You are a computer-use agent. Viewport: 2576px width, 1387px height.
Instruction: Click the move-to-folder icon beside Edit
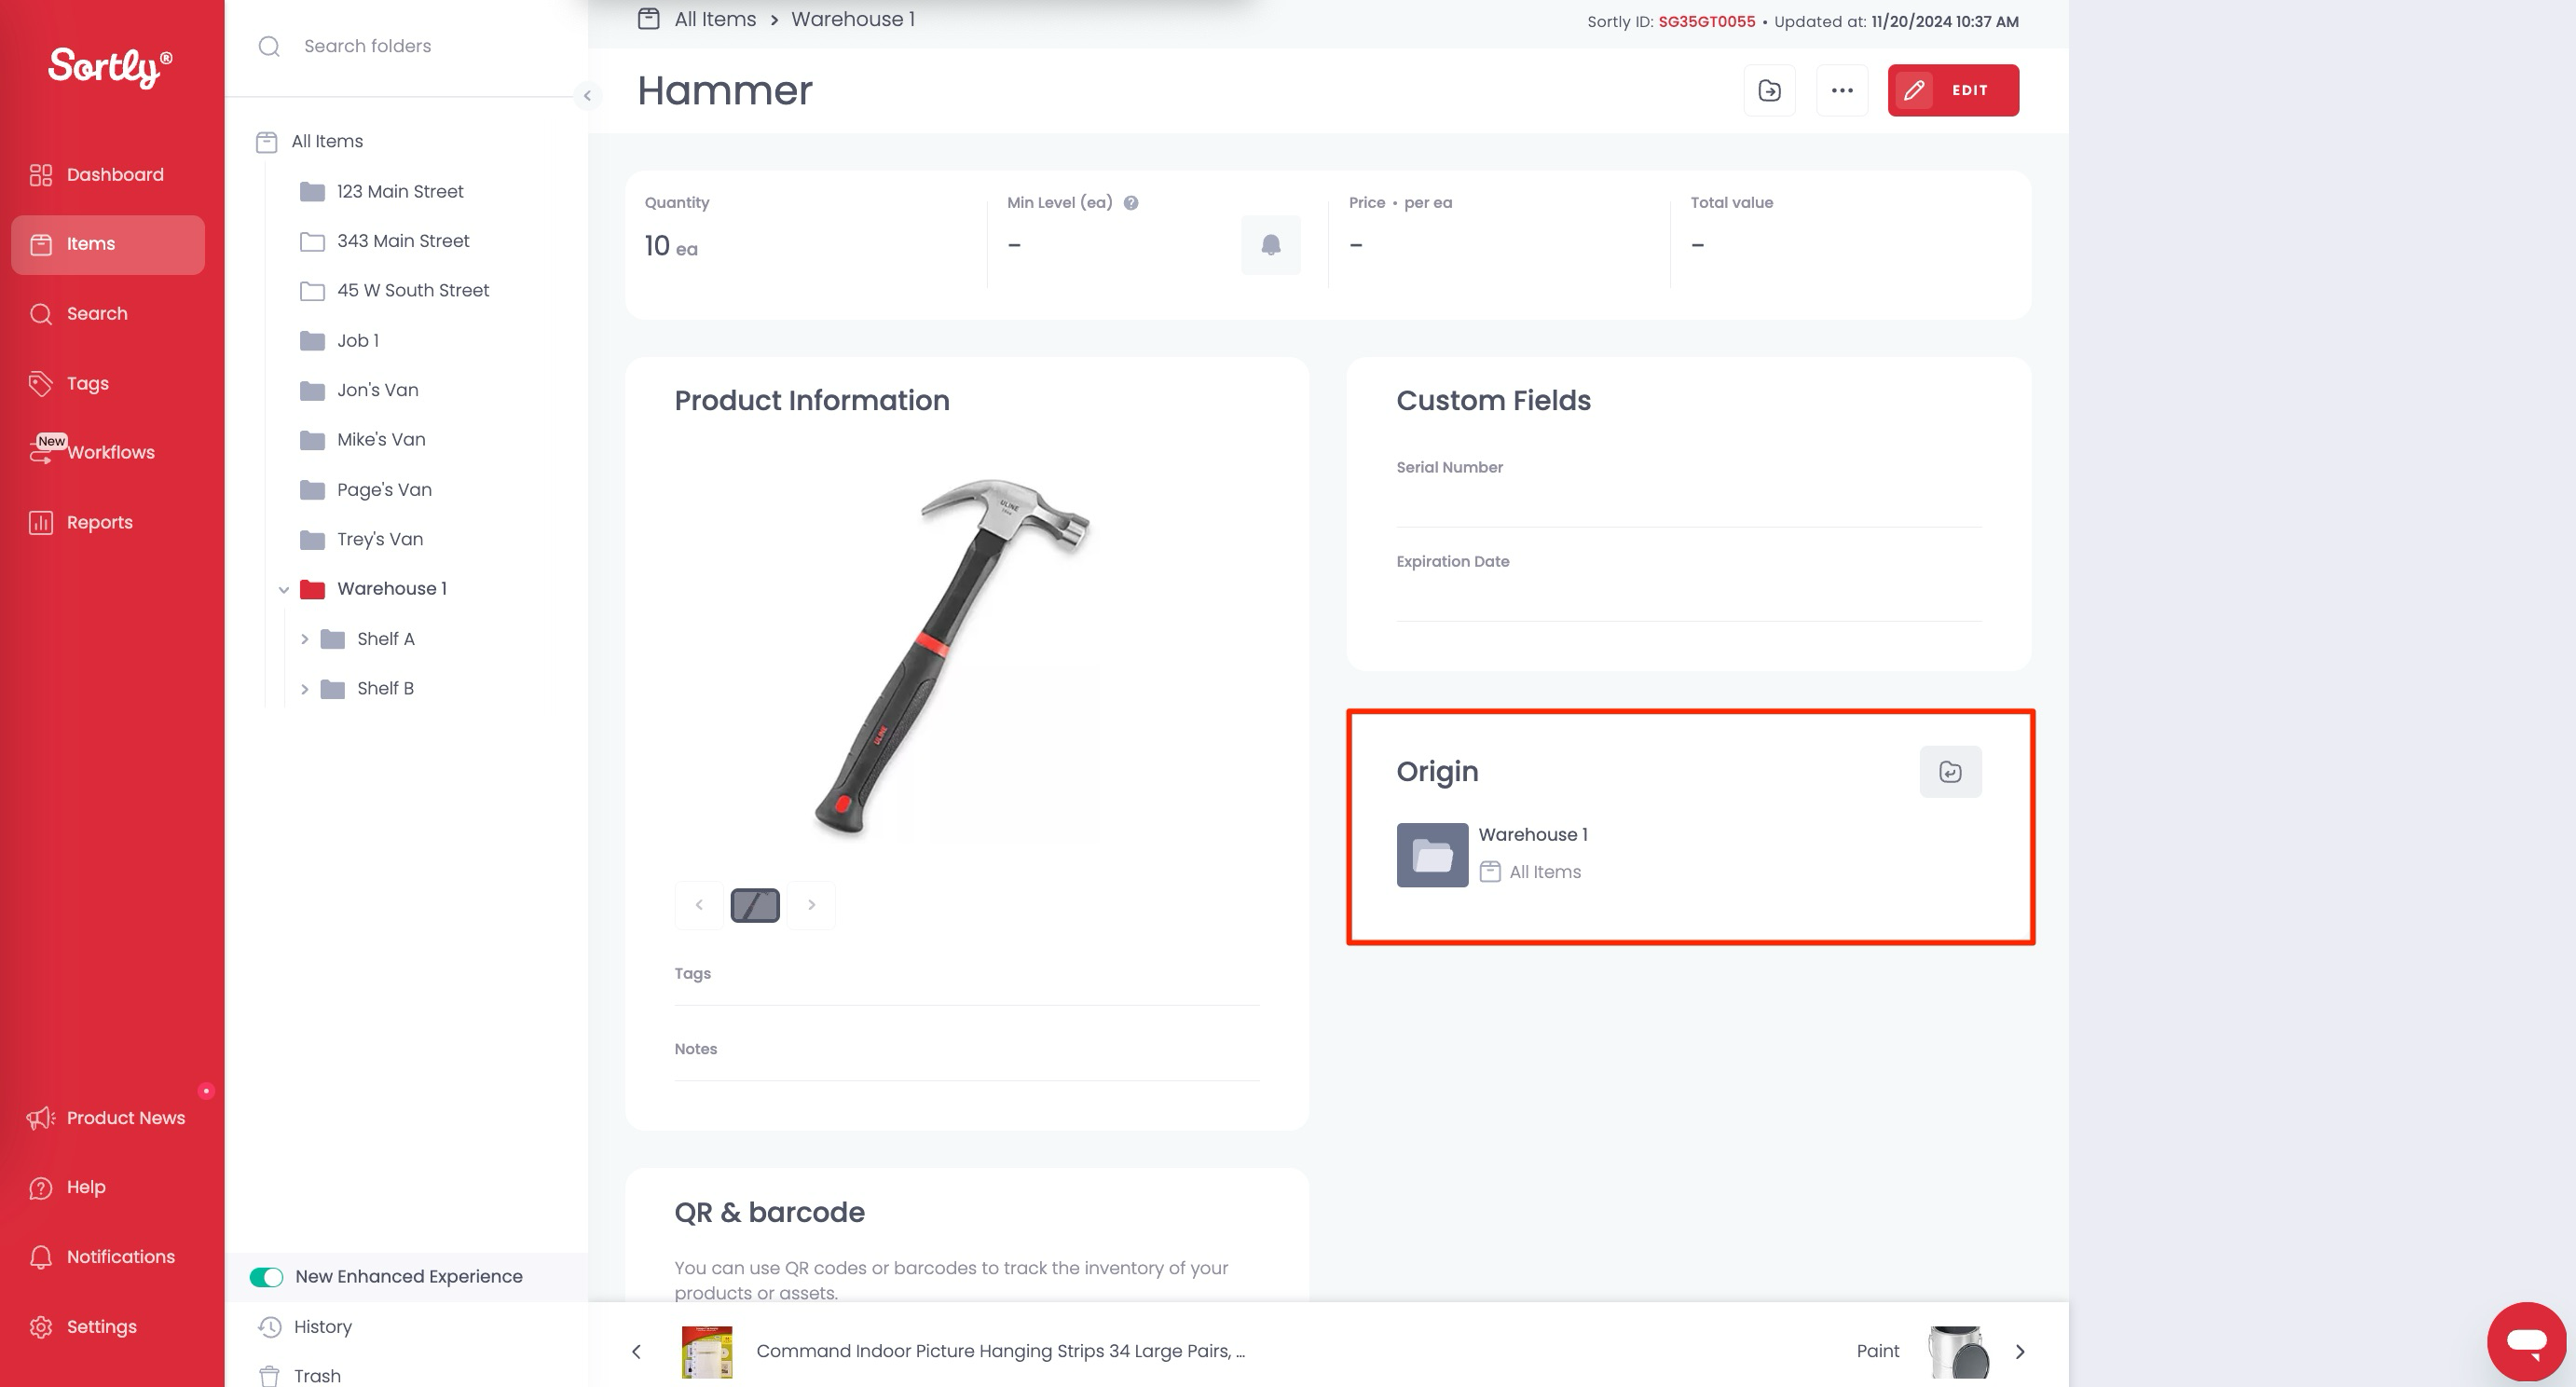(x=1769, y=90)
